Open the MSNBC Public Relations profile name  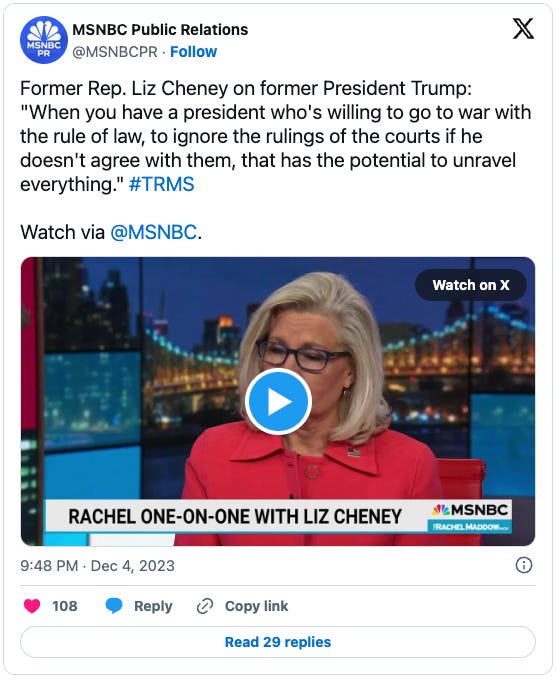click(x=160, y=29)
